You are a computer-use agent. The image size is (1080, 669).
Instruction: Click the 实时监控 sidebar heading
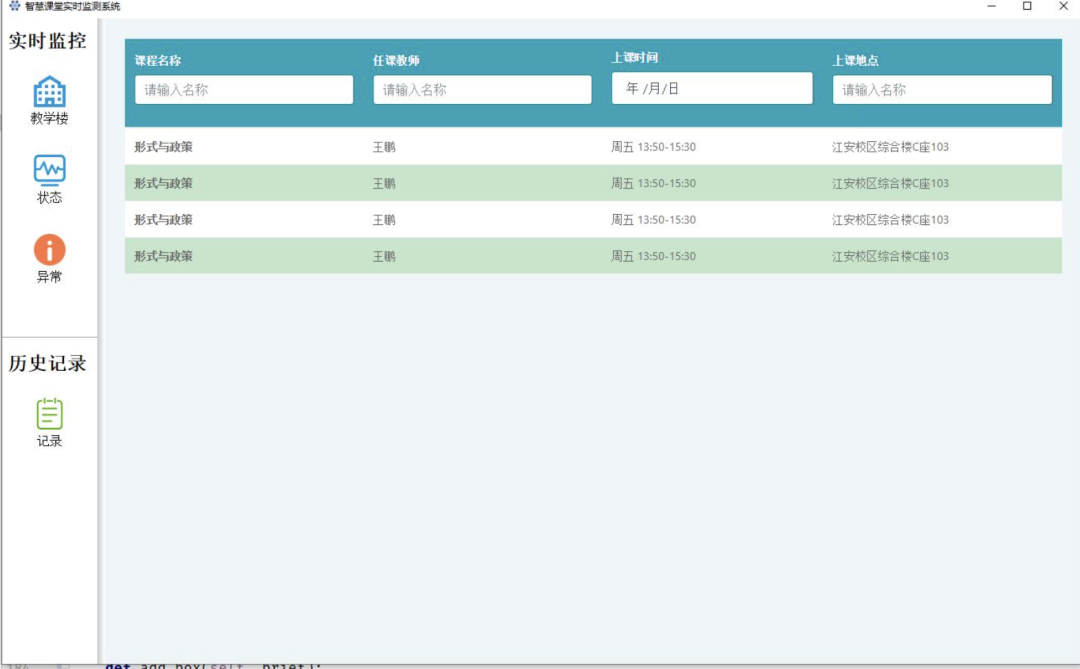(x=48, y=41)
